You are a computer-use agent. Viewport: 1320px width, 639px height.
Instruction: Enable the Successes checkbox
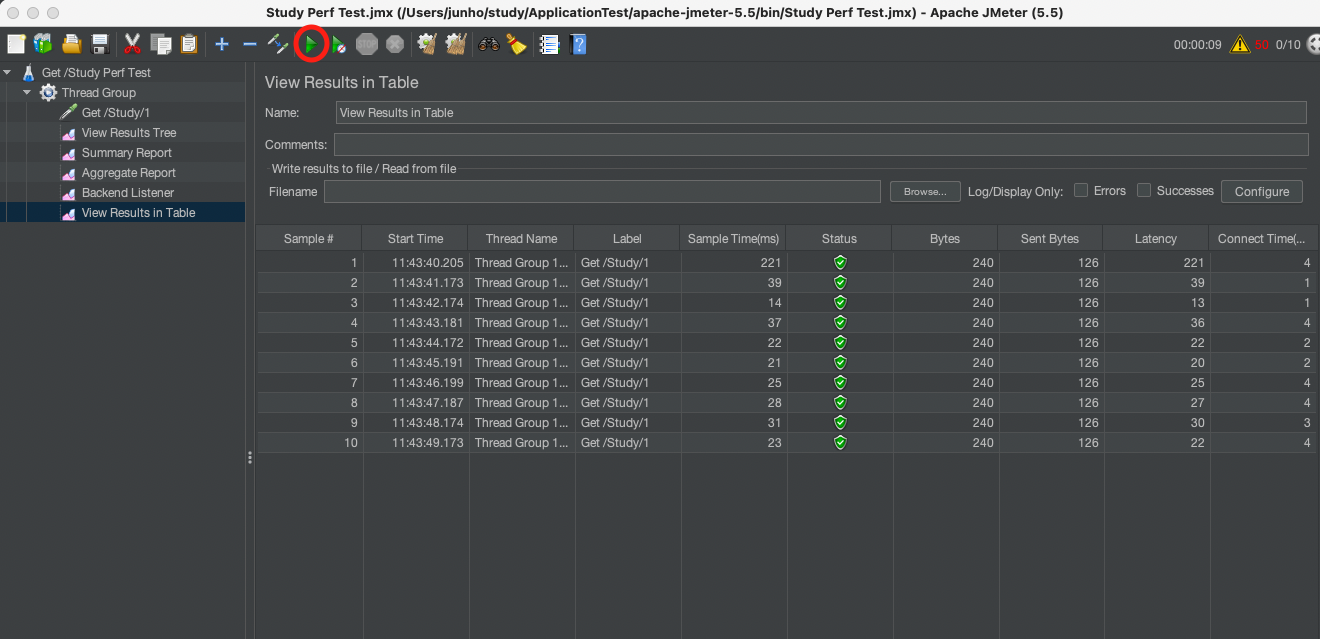1144,190
